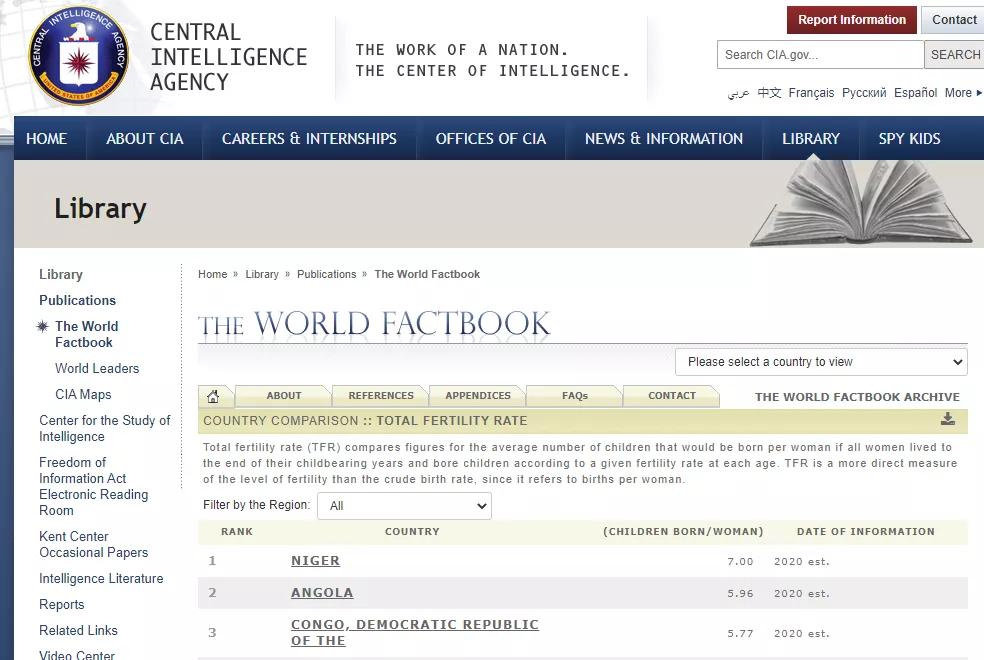Screen dimensions: 984x660
Task: Switch site language to Русский
Action: tap(864, 93)
